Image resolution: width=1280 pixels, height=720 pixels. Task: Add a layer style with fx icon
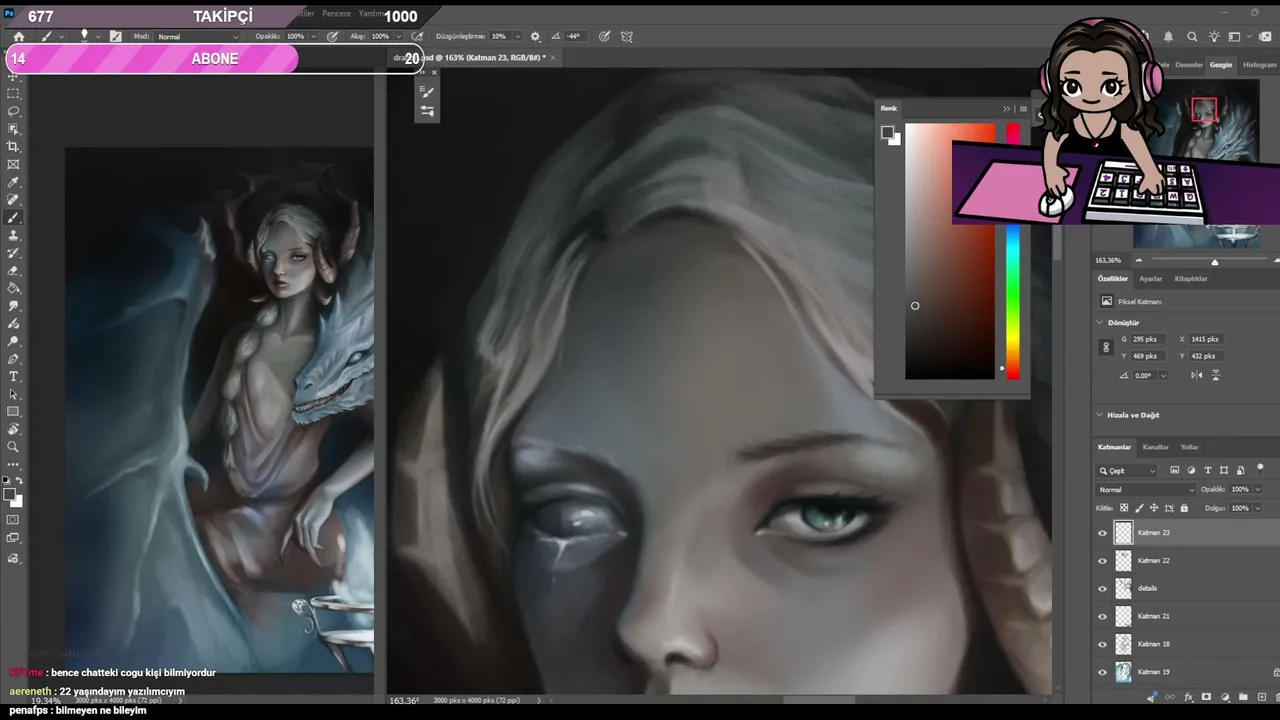click(1188, 697)
